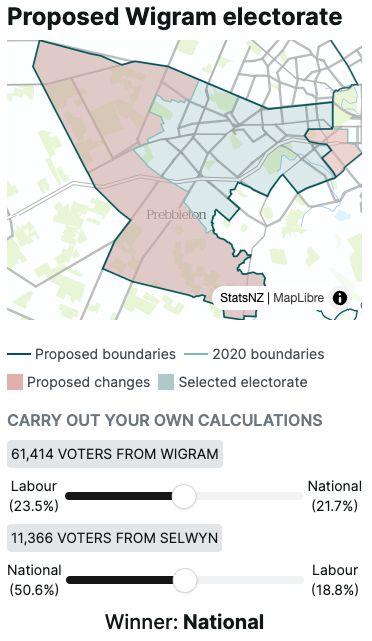Click the Selected electorate blue swatch
This screenshot has width=372, height=641.
166,382
